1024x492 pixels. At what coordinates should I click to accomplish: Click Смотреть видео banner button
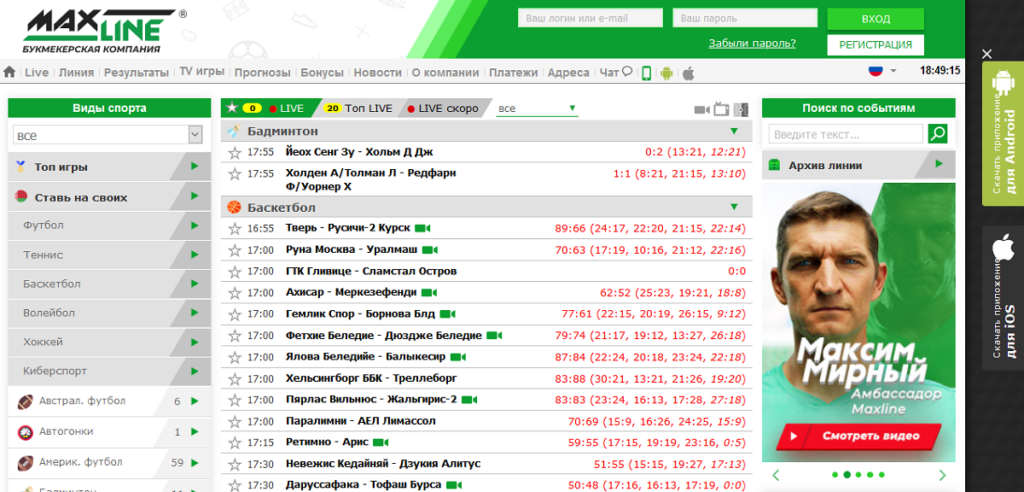pos(857,436)
